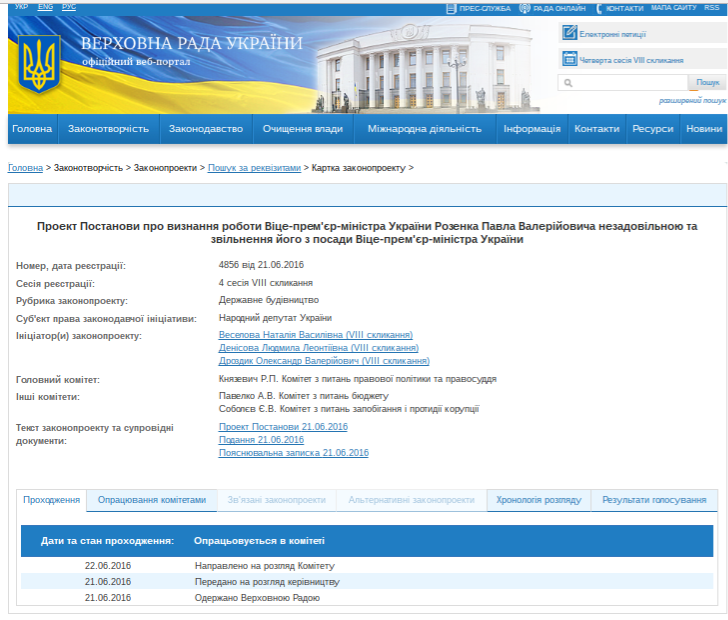Click row Одержано Верховною Радою
Viewport: 728px width, 620px height.
pos(367,597)
